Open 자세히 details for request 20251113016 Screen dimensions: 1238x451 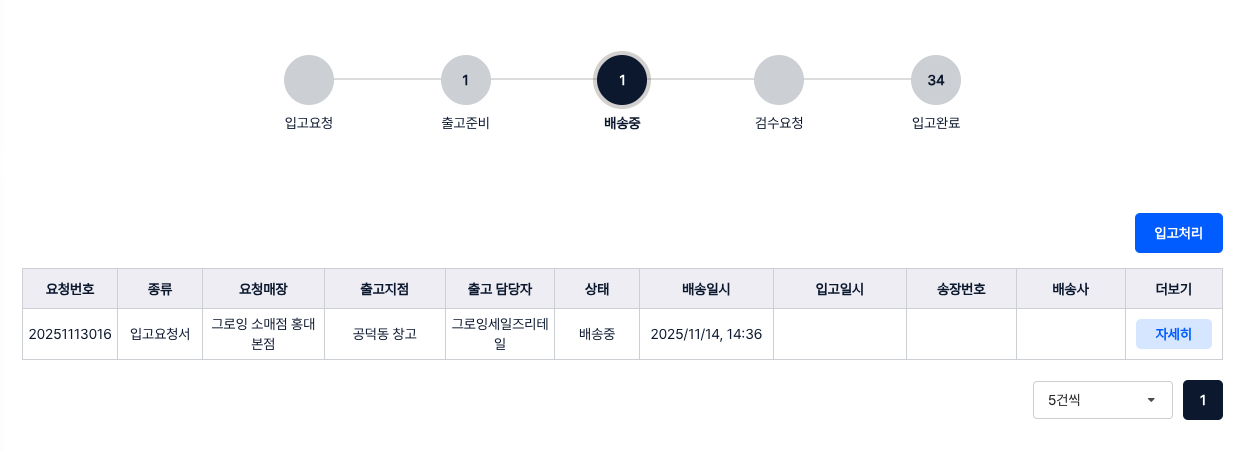click(1173, 334)
